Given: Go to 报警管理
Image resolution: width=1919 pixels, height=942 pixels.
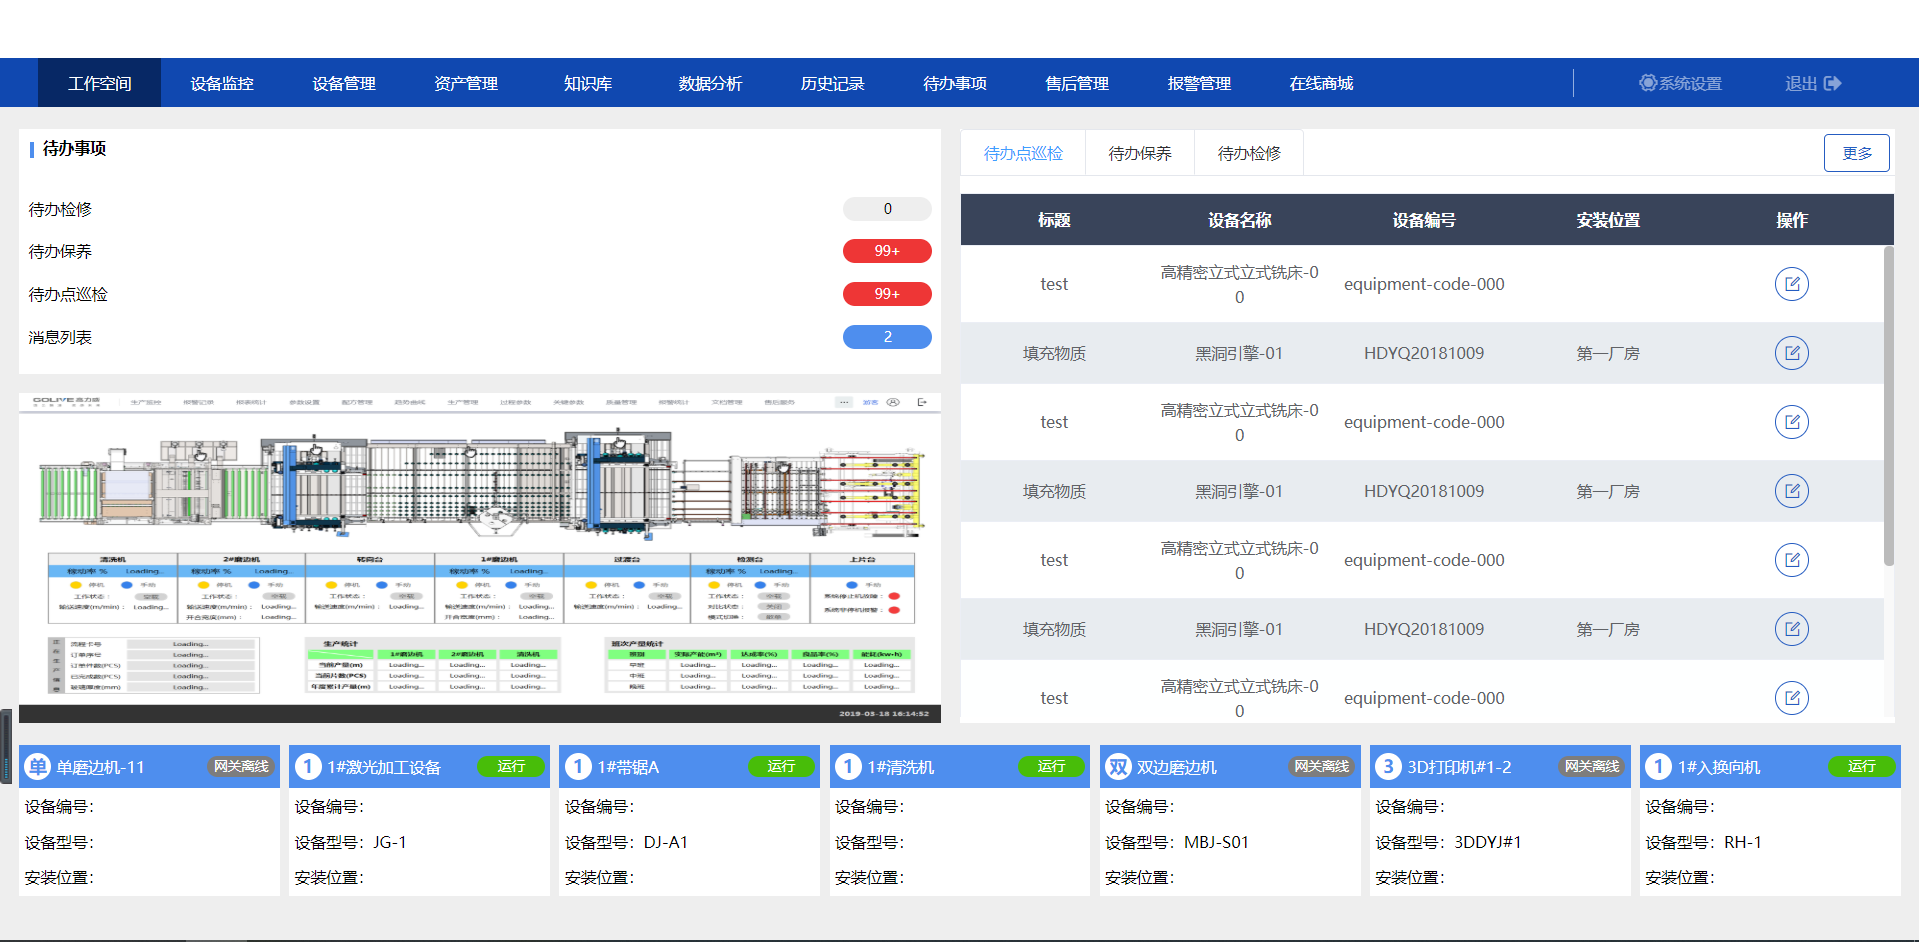Looking at the screenshot, I should (1199, 83).
